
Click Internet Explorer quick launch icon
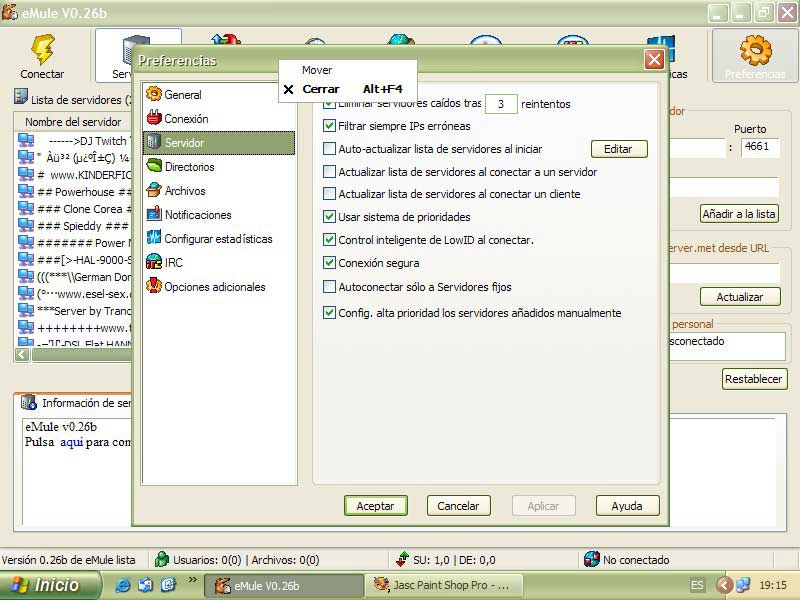122,585
